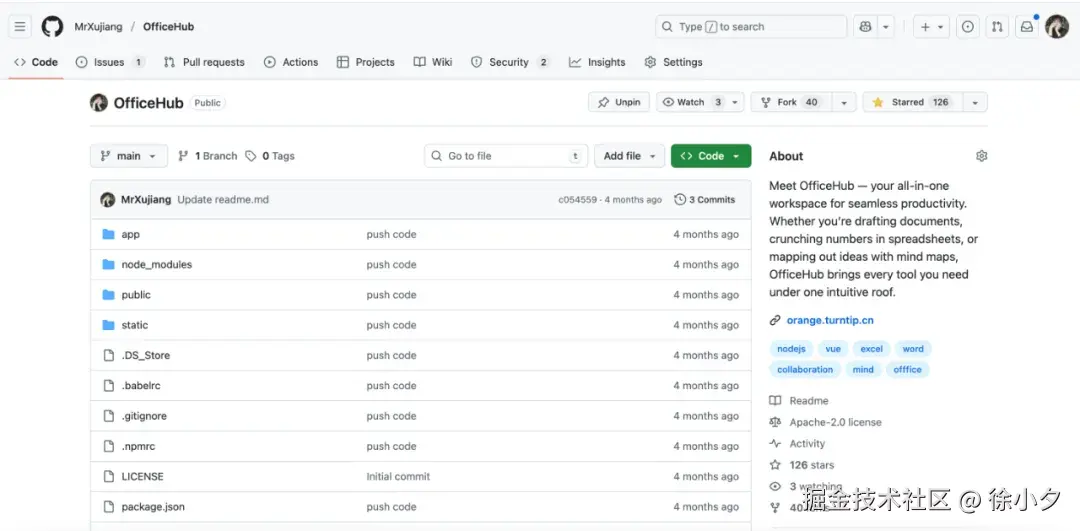The height and width of the screenshot is (531, 1080).
Task: Open the repository Settings tab
Action: pyautogui.click(x=674, y=62)
